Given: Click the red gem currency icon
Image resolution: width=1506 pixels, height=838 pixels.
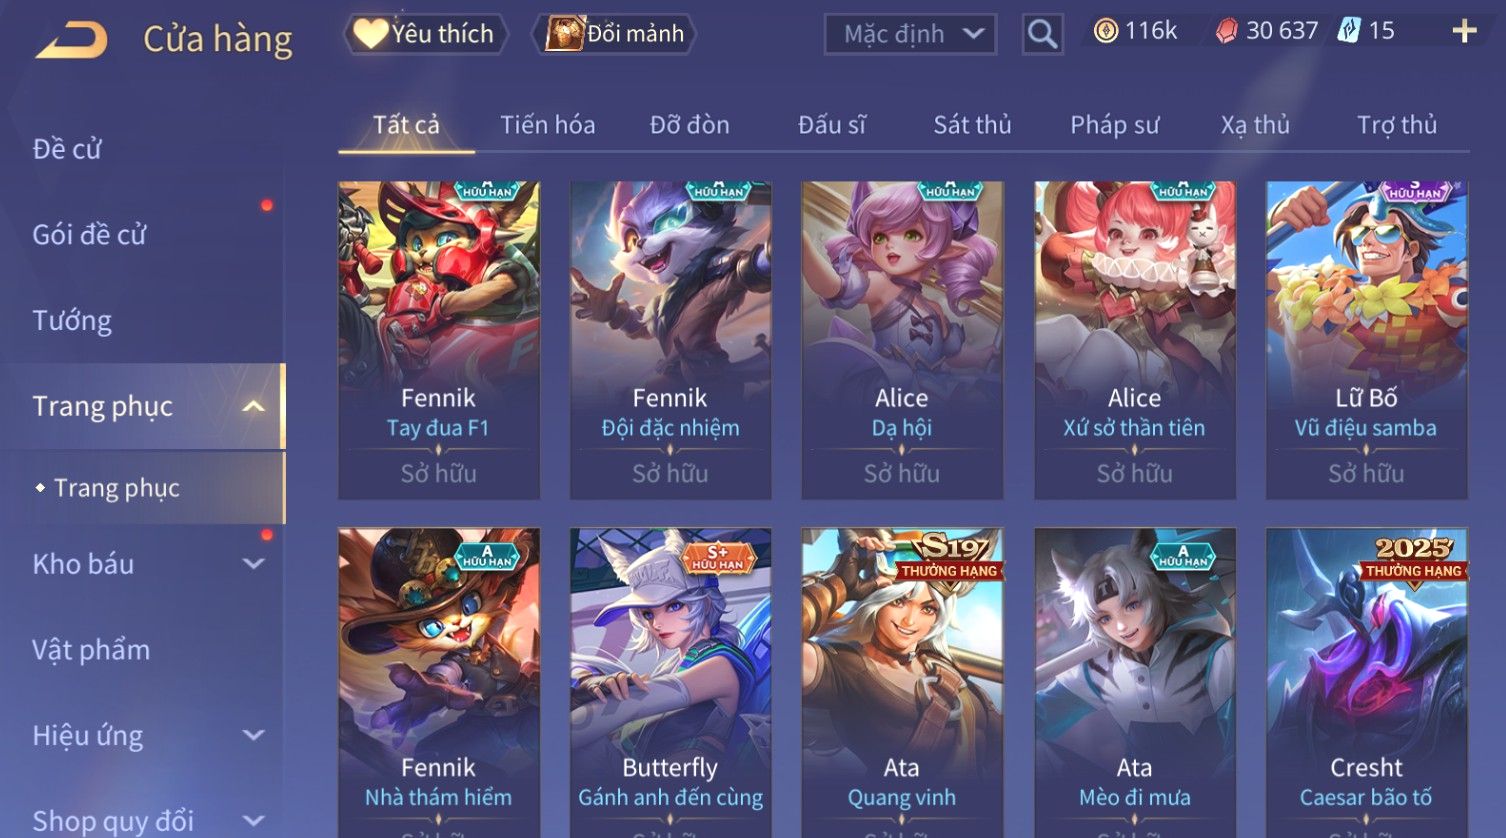Looking at the screenshot, I should click(x=1226, y=32).
